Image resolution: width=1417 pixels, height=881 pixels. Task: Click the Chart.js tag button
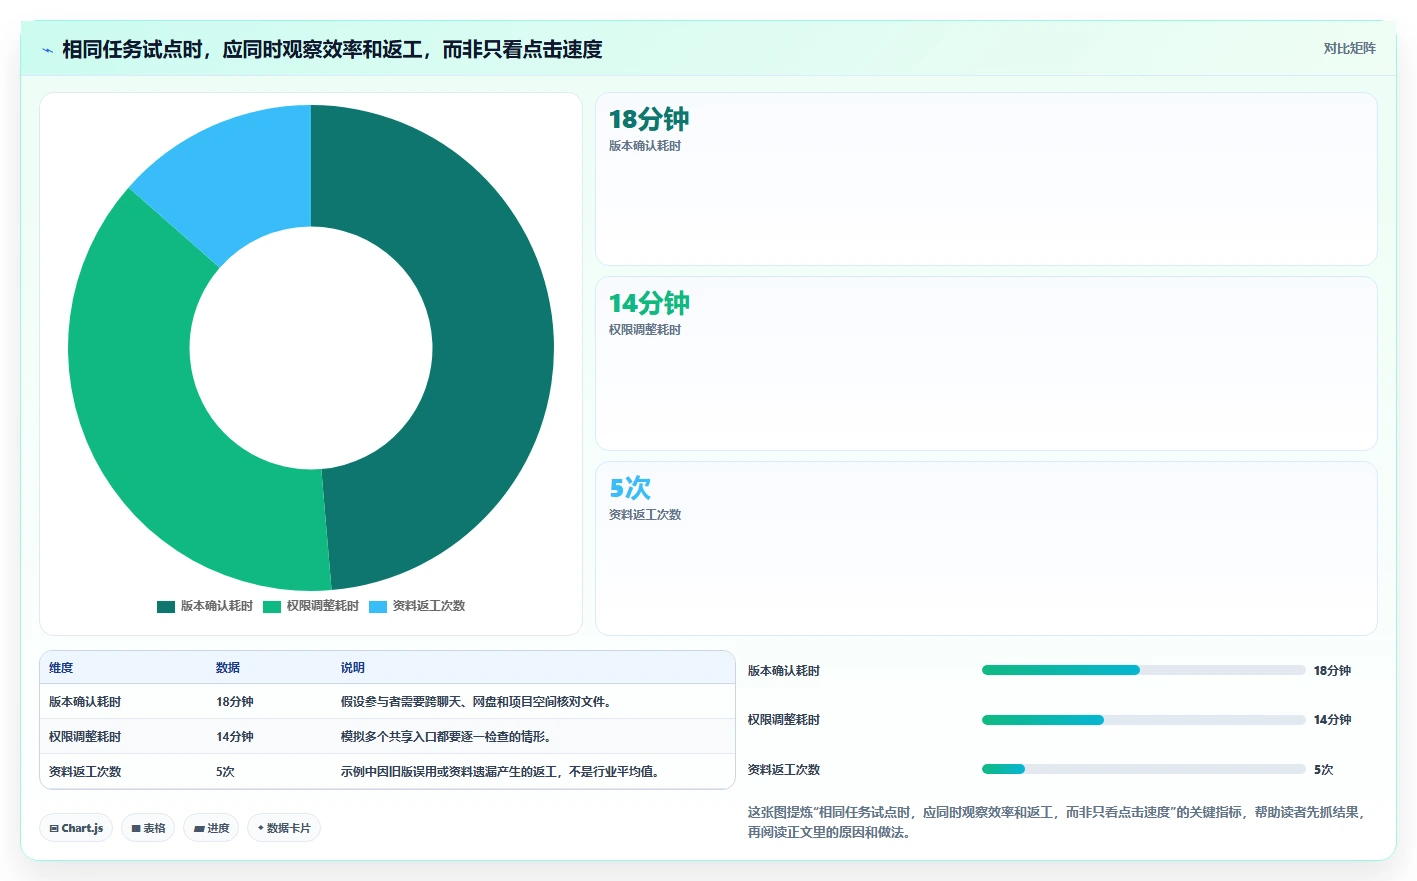76,828
